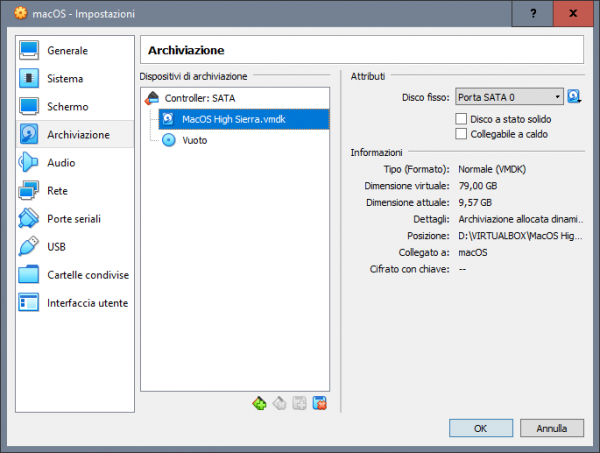Enable the Disco a stato solido checkbox
The height and width of the screenshot is (453, 600).
(461, 119)
